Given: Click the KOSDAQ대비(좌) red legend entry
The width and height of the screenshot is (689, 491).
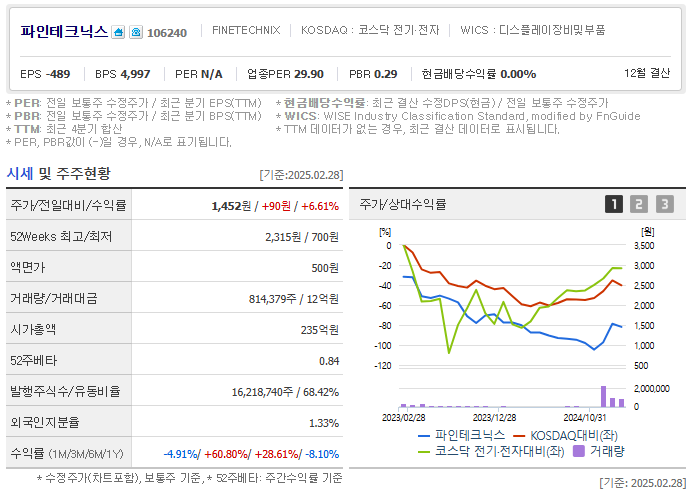Looking at the screenshot, I should pyautogui.click(x=566, y=436).
